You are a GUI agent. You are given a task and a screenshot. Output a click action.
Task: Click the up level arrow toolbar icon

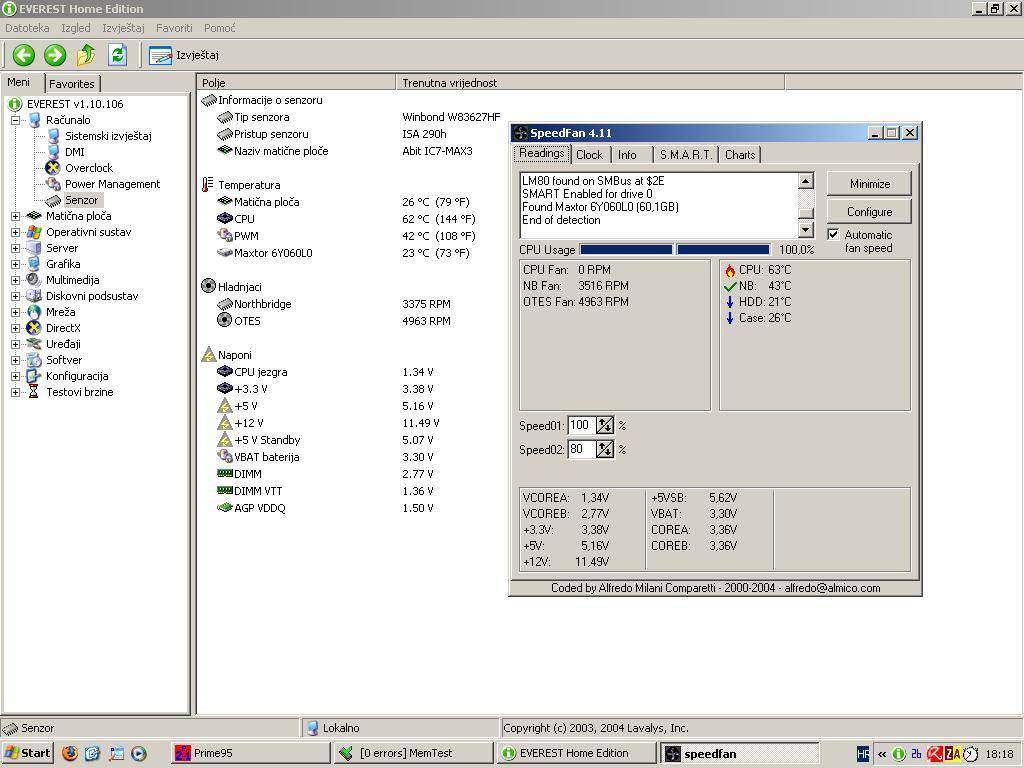tap(86, 55)
